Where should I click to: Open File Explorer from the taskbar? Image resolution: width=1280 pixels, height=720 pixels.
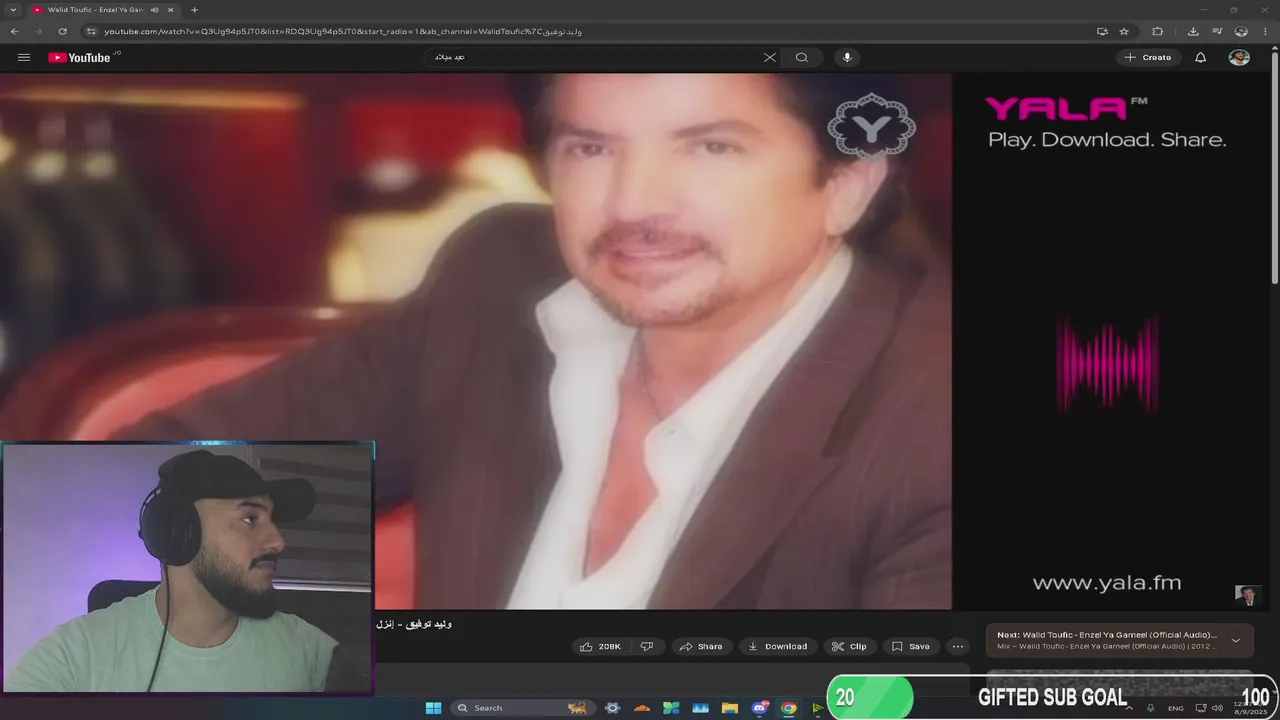[x=730, y=708]
